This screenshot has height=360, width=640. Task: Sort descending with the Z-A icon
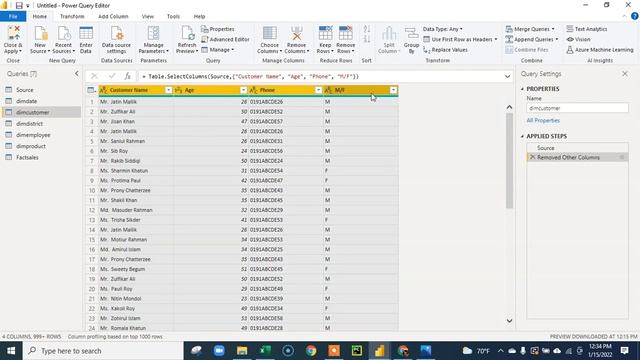point(367,39)
